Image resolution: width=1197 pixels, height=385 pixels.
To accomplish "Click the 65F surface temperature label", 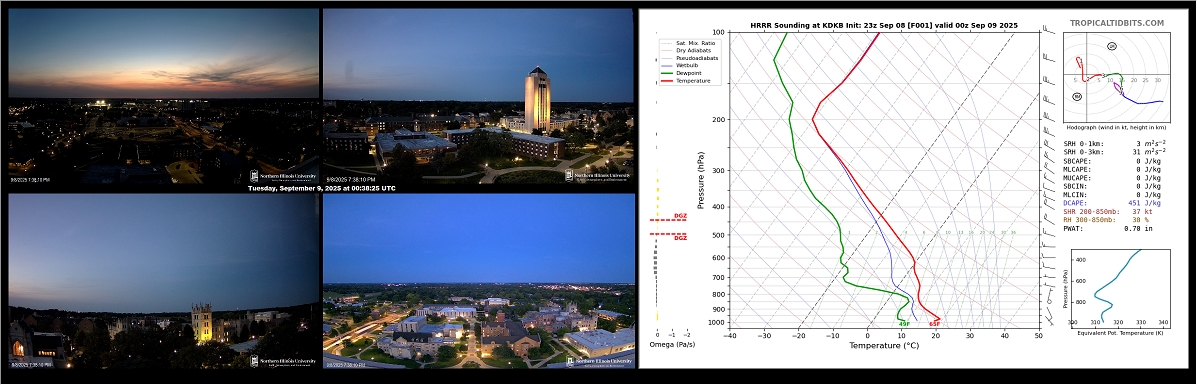I will (934, 324).
